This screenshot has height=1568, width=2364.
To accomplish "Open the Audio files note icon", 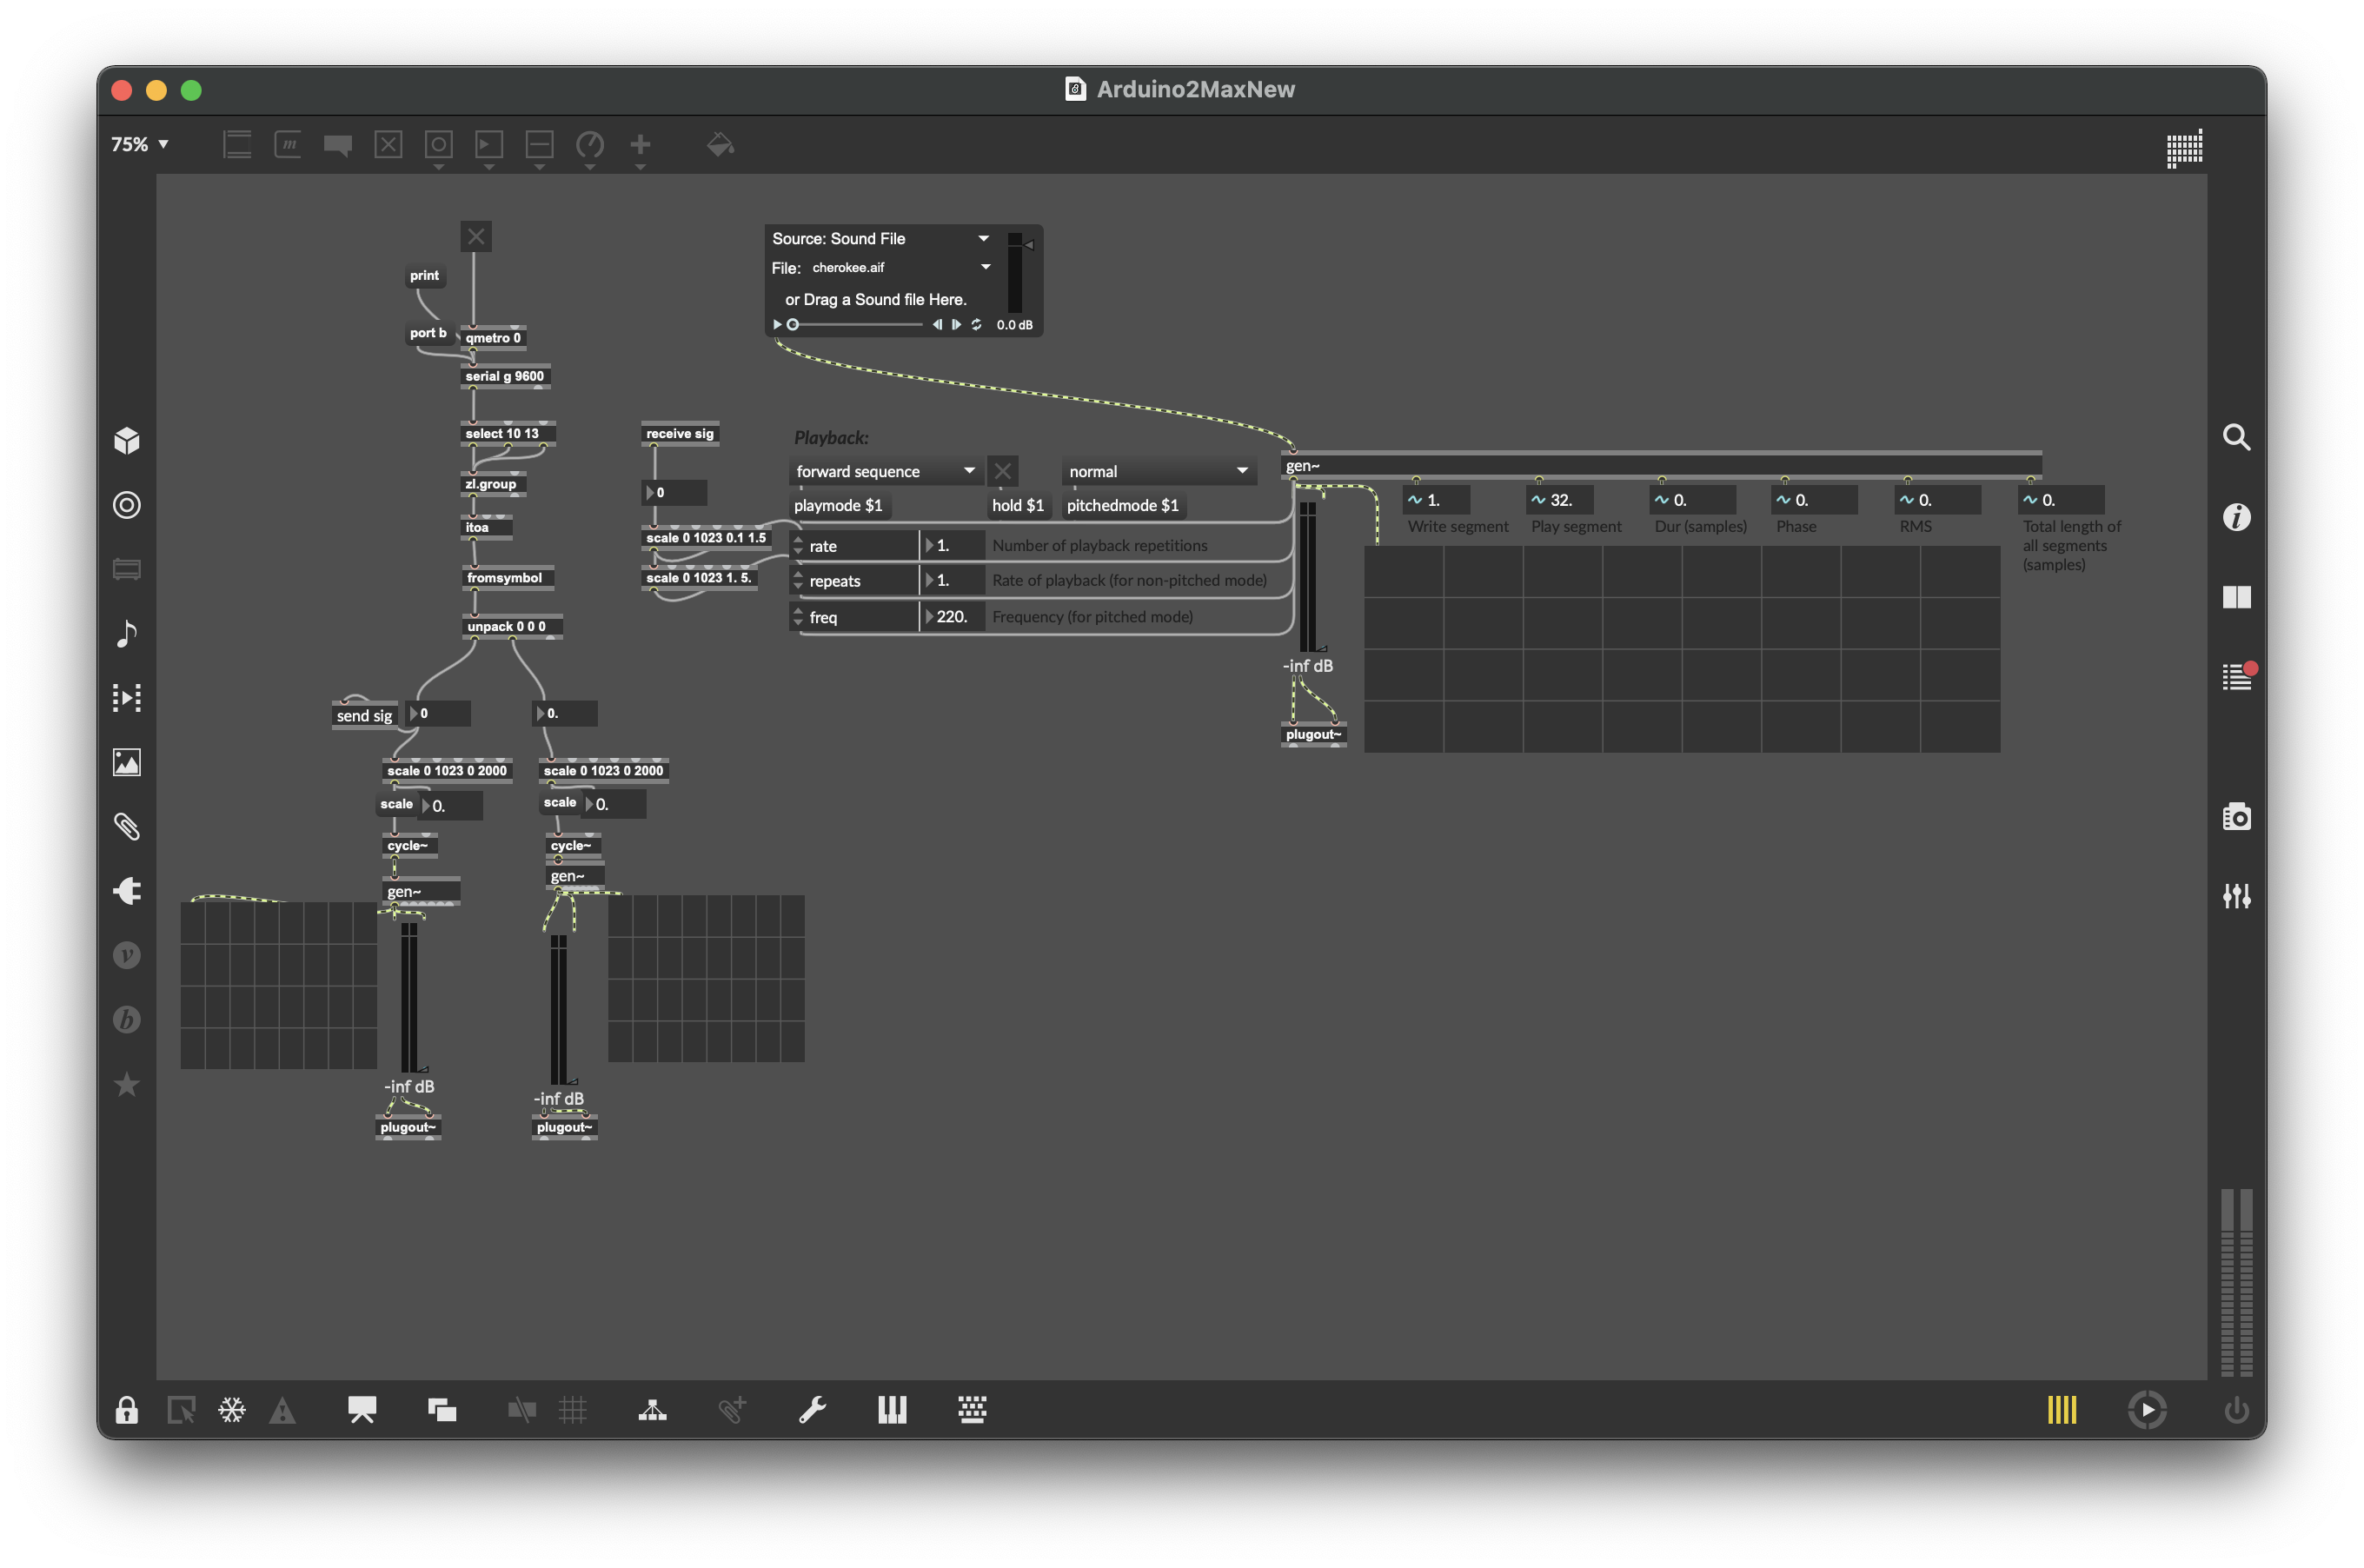I will click(x=127, y=633).
